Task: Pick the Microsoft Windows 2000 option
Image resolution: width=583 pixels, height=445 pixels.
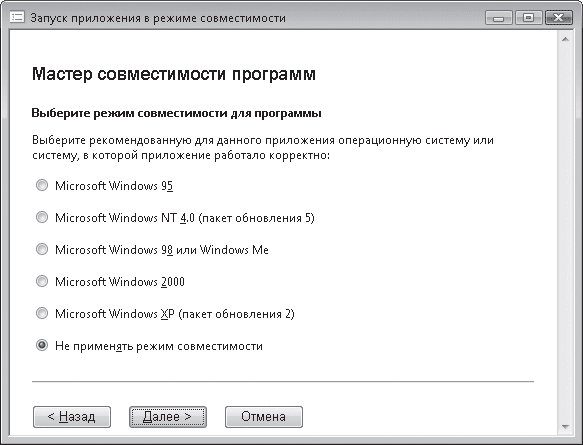Action: tap(42, 281)
